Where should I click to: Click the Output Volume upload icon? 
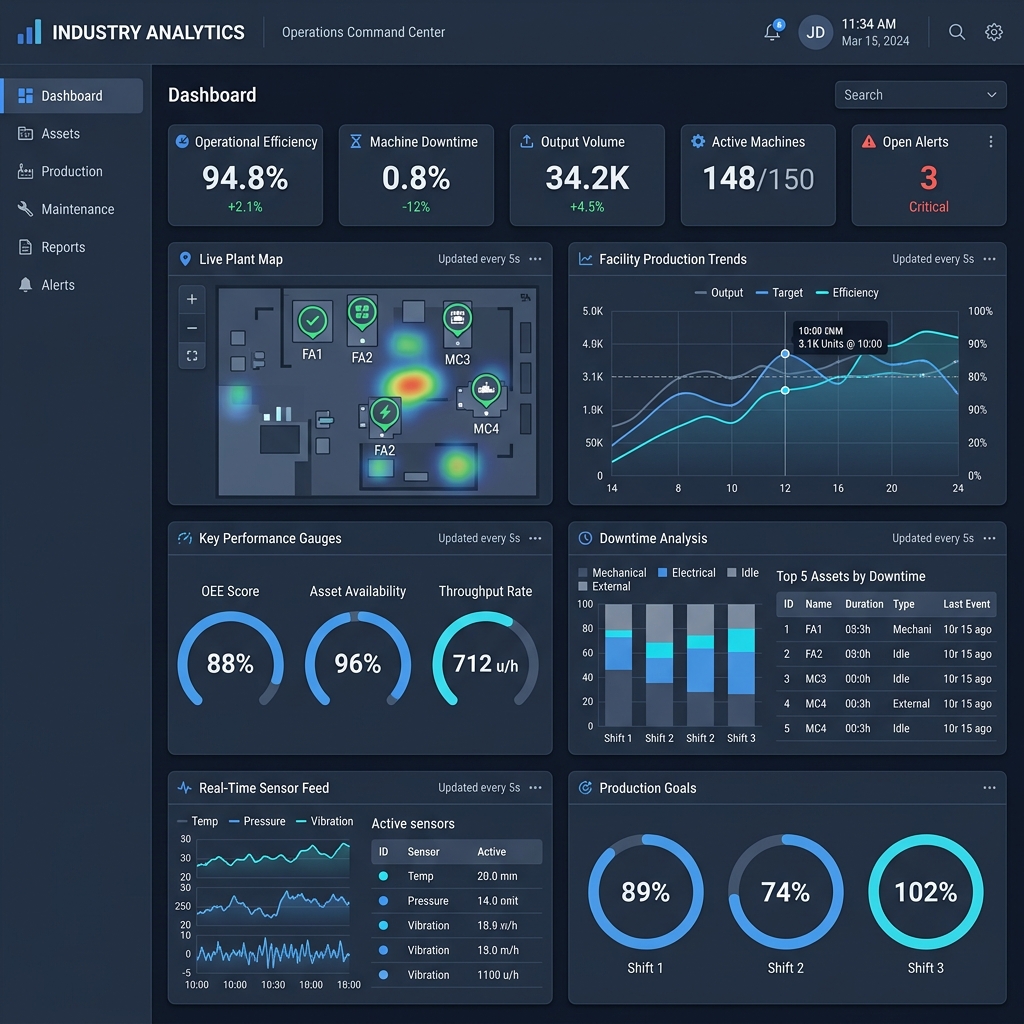pyautogui.click(x=526, y=141)
